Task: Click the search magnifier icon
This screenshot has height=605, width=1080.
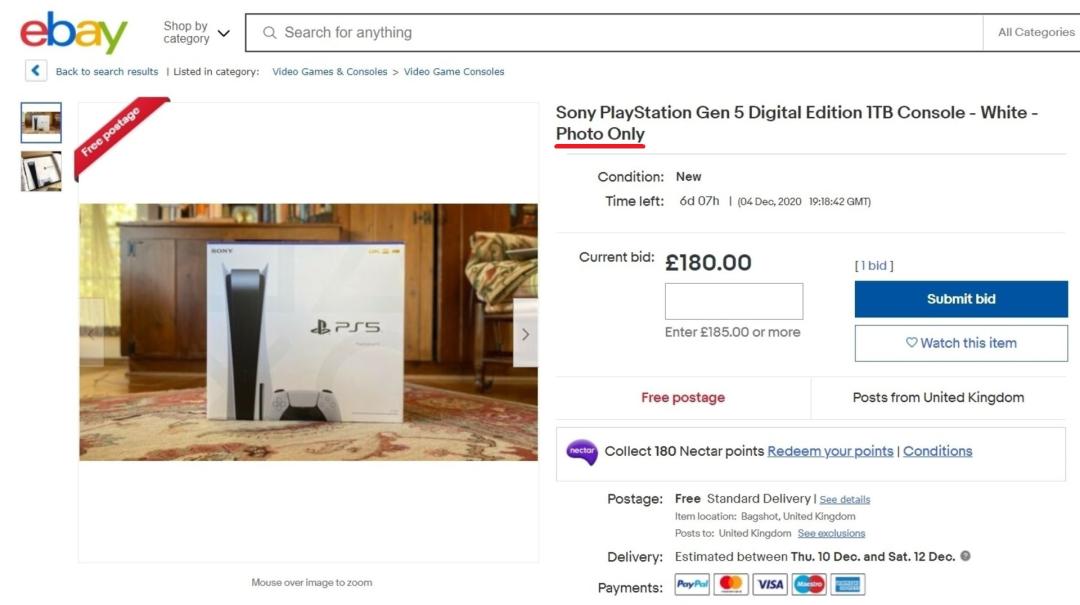Action: tap(269, 33)
